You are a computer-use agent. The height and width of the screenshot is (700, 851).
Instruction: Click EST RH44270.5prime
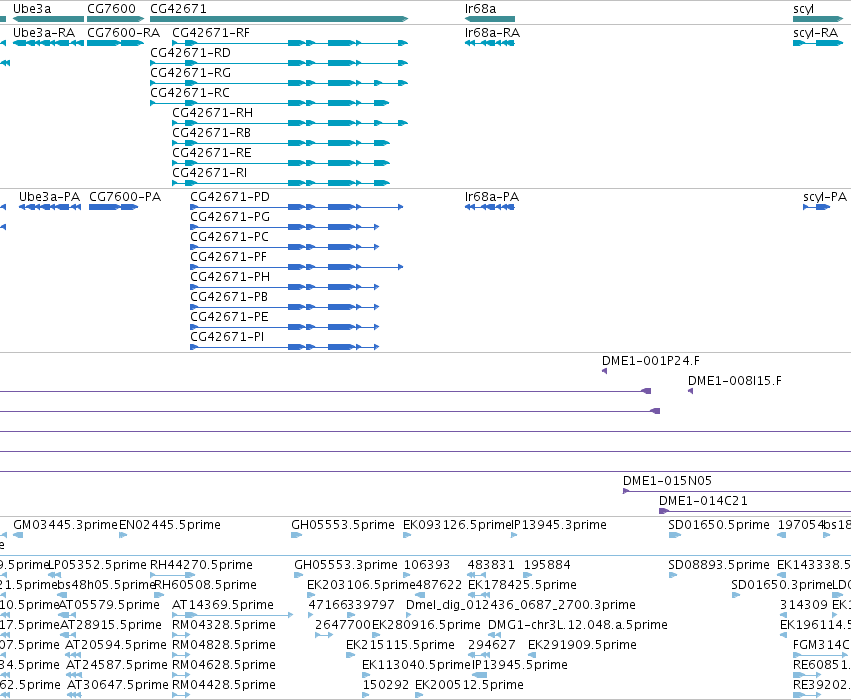pyautogui.click(x=201, y=565)
